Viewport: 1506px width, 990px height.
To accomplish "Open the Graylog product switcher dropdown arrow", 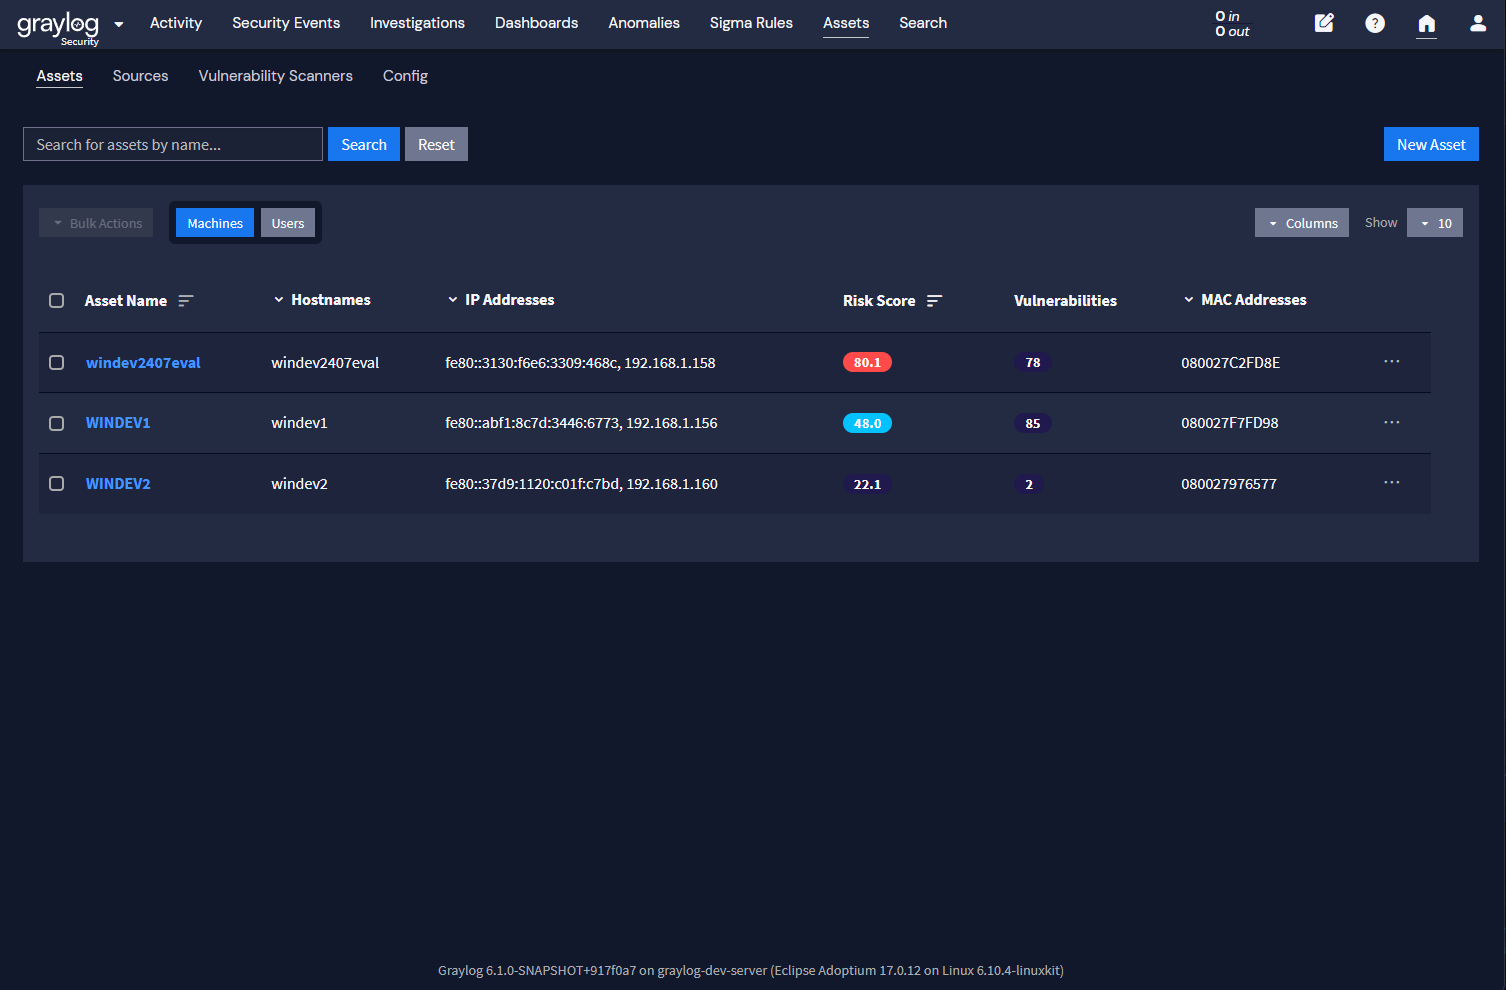I will (x=119, y=24).
